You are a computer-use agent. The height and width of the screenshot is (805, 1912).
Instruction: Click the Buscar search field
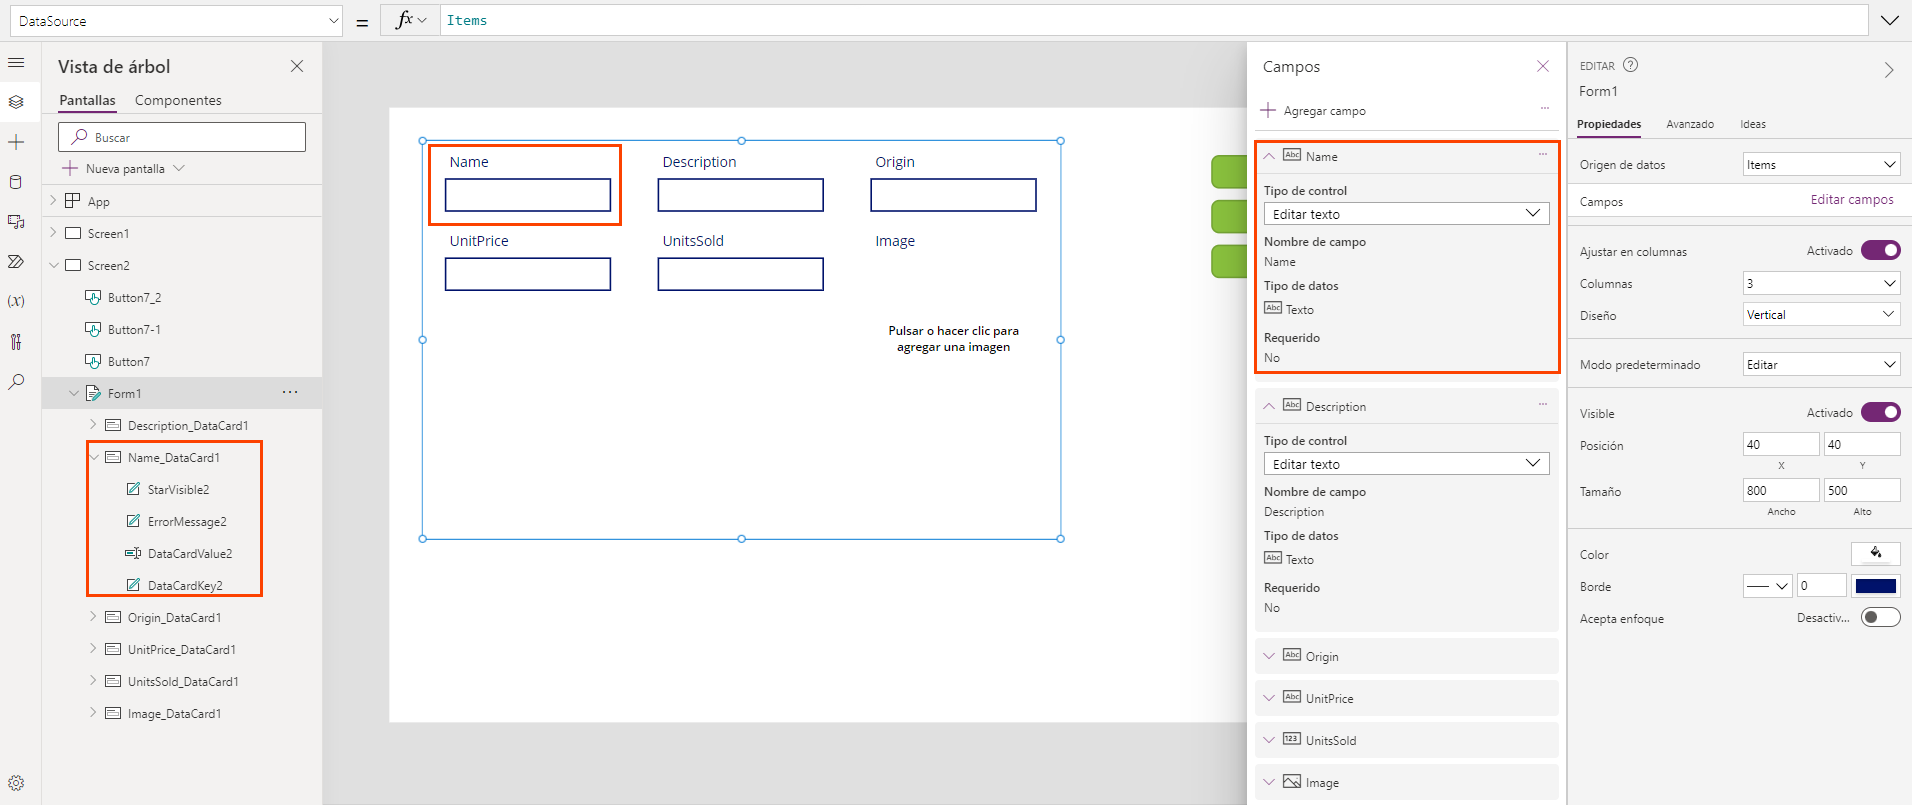pyautogui.click(x=182, y=137)
